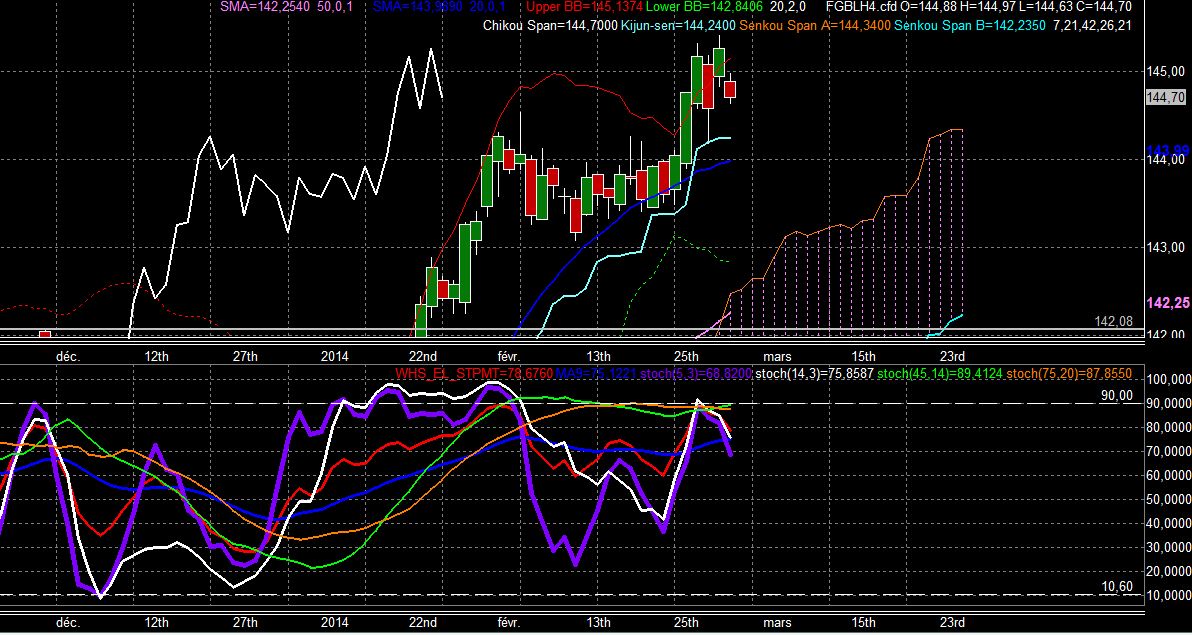Click the 142,00 price axis label
Image resolution: width=1192 pixels, height=635 pixels.
pyautogui.click(x=1165, y=335)
